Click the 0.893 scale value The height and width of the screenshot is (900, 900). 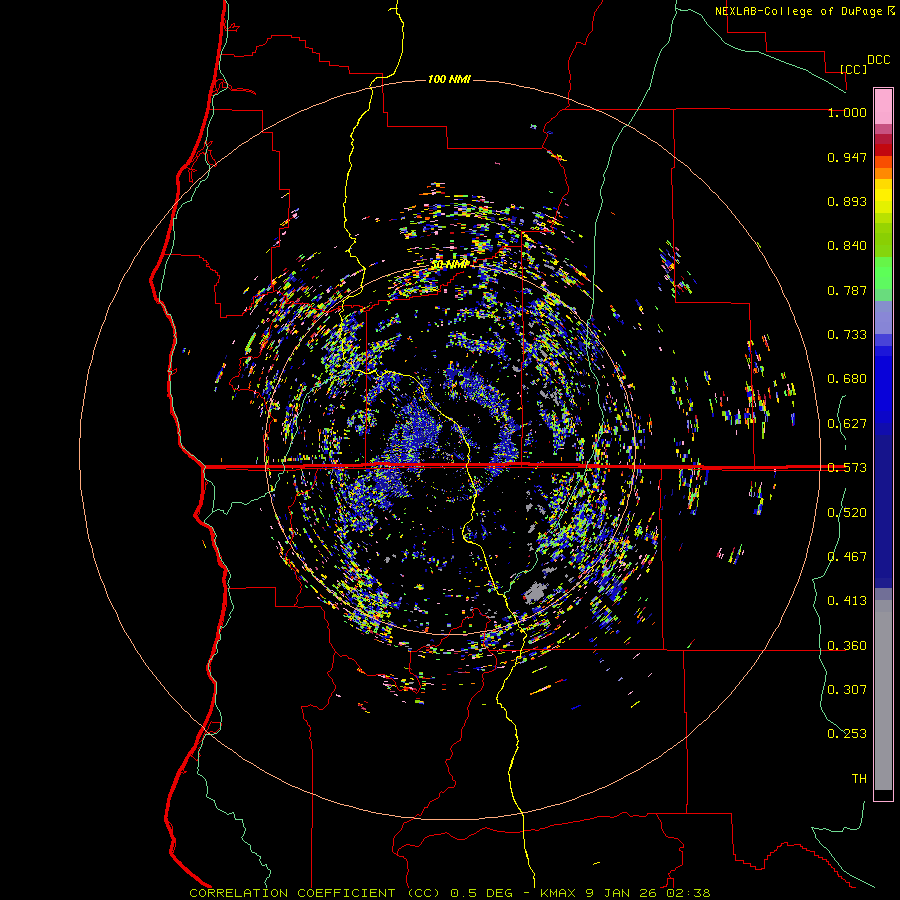coord(847,201)
